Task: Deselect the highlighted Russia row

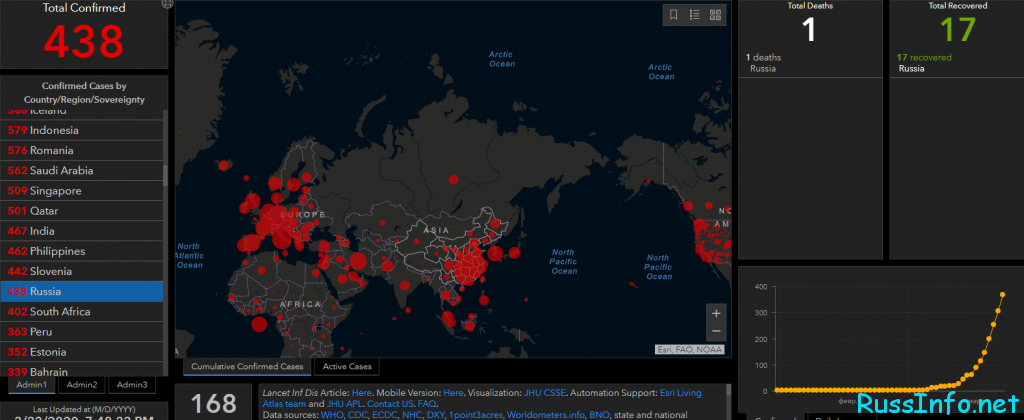Action: click(x=82, y=291)
